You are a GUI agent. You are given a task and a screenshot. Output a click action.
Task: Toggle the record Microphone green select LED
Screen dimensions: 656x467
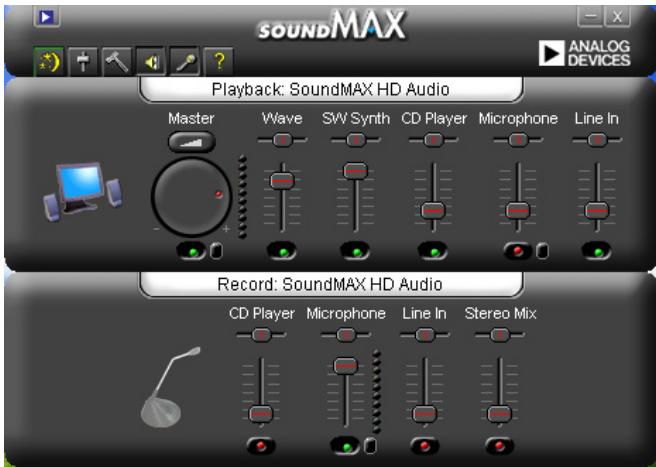click(x=346, y=446)
